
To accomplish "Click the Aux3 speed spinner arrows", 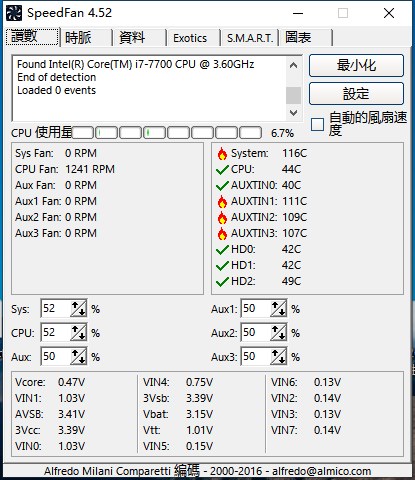I will pos(278,357).
